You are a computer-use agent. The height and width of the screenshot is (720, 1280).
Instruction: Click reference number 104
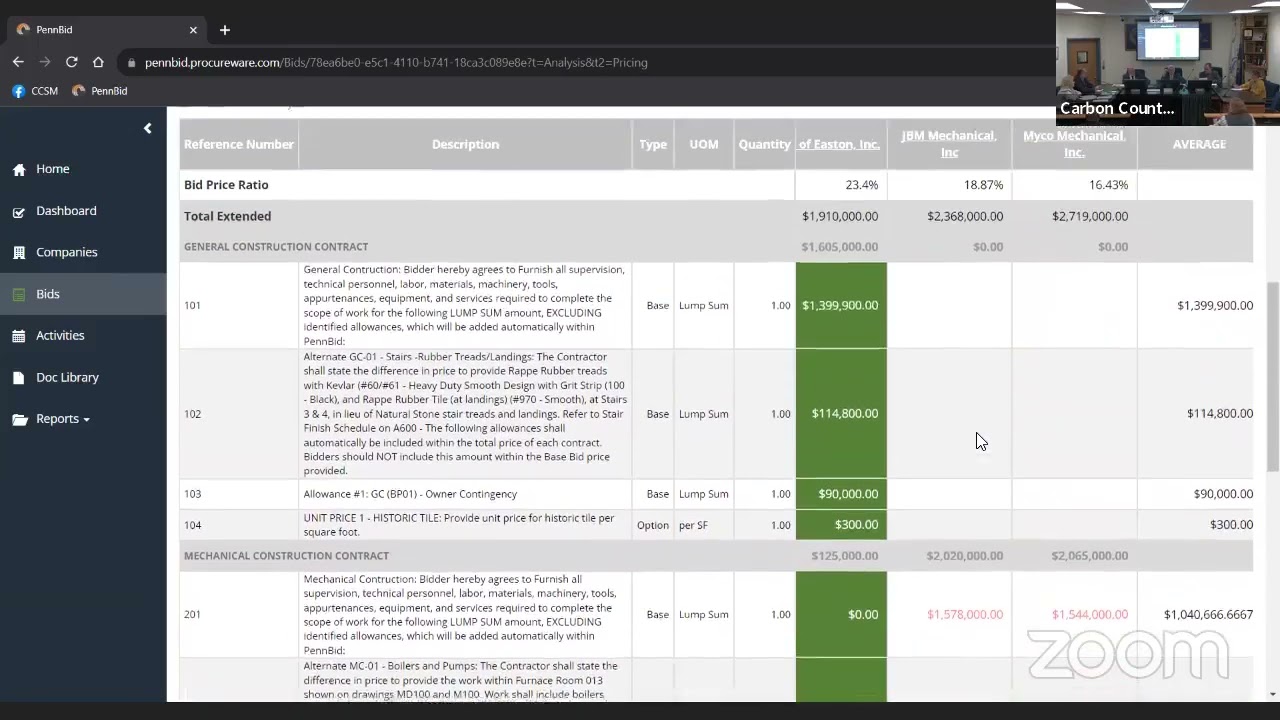tap(192, 525)
